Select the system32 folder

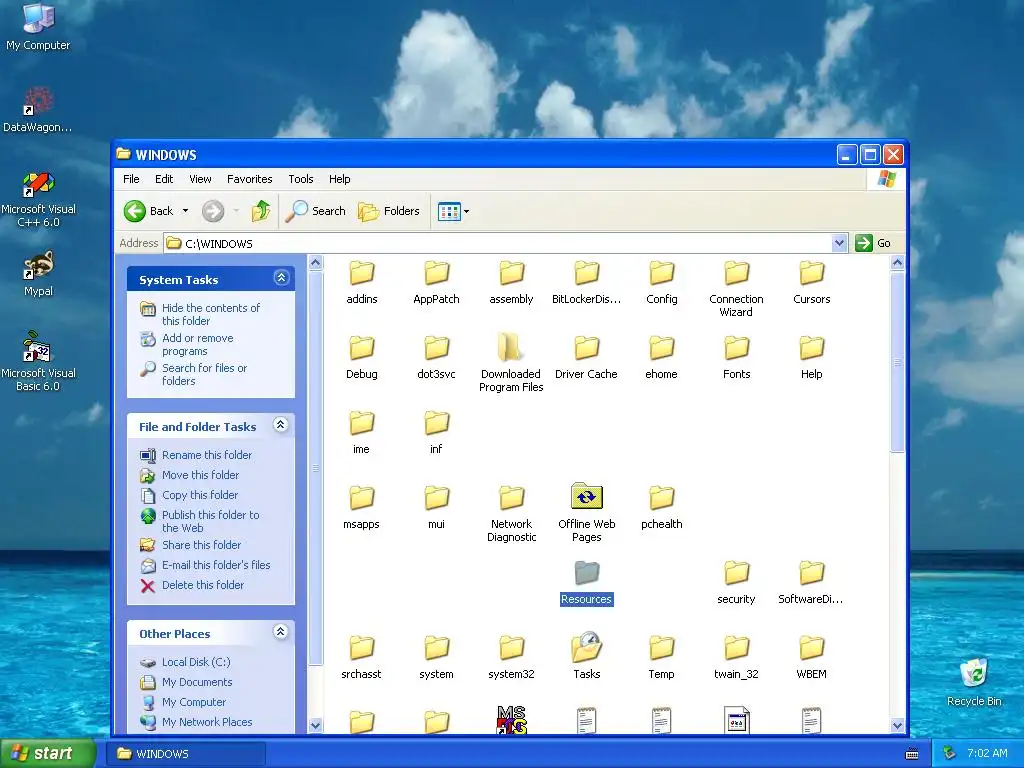[x=511, y=657]
